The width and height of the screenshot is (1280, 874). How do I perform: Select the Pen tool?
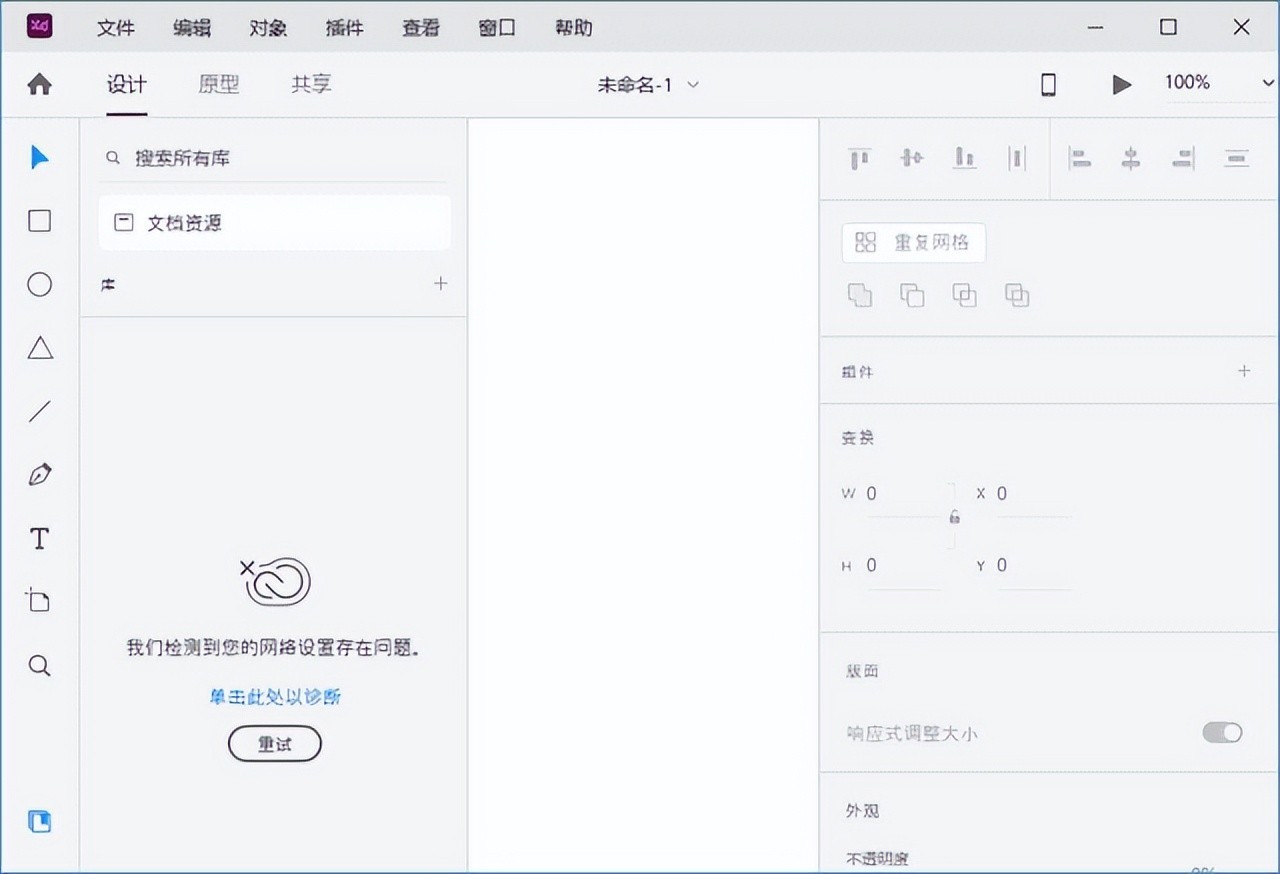point(39,475)
